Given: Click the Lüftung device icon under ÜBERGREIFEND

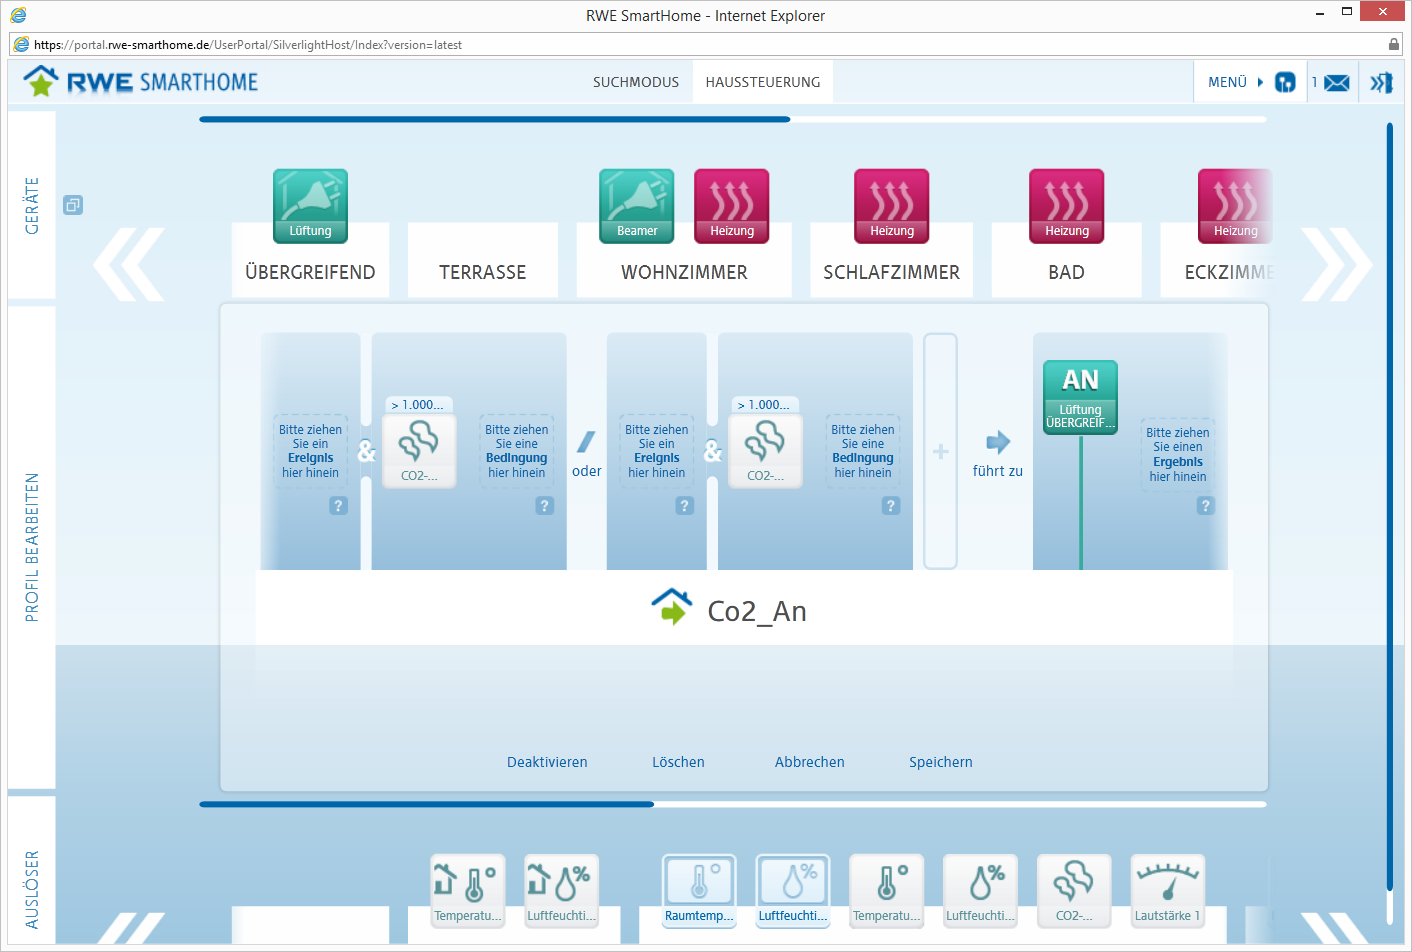Looking at the screenshot, I should [310, 205].
